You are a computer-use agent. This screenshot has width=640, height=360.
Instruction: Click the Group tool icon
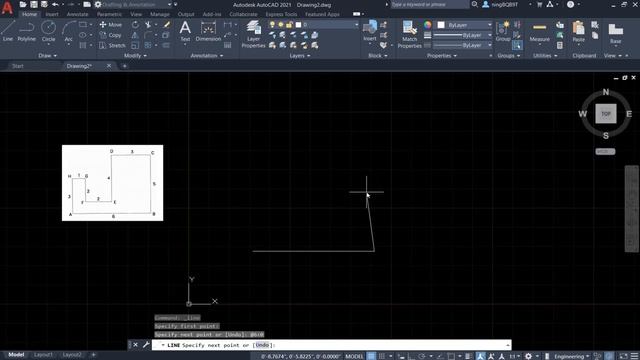coord(503,31)
